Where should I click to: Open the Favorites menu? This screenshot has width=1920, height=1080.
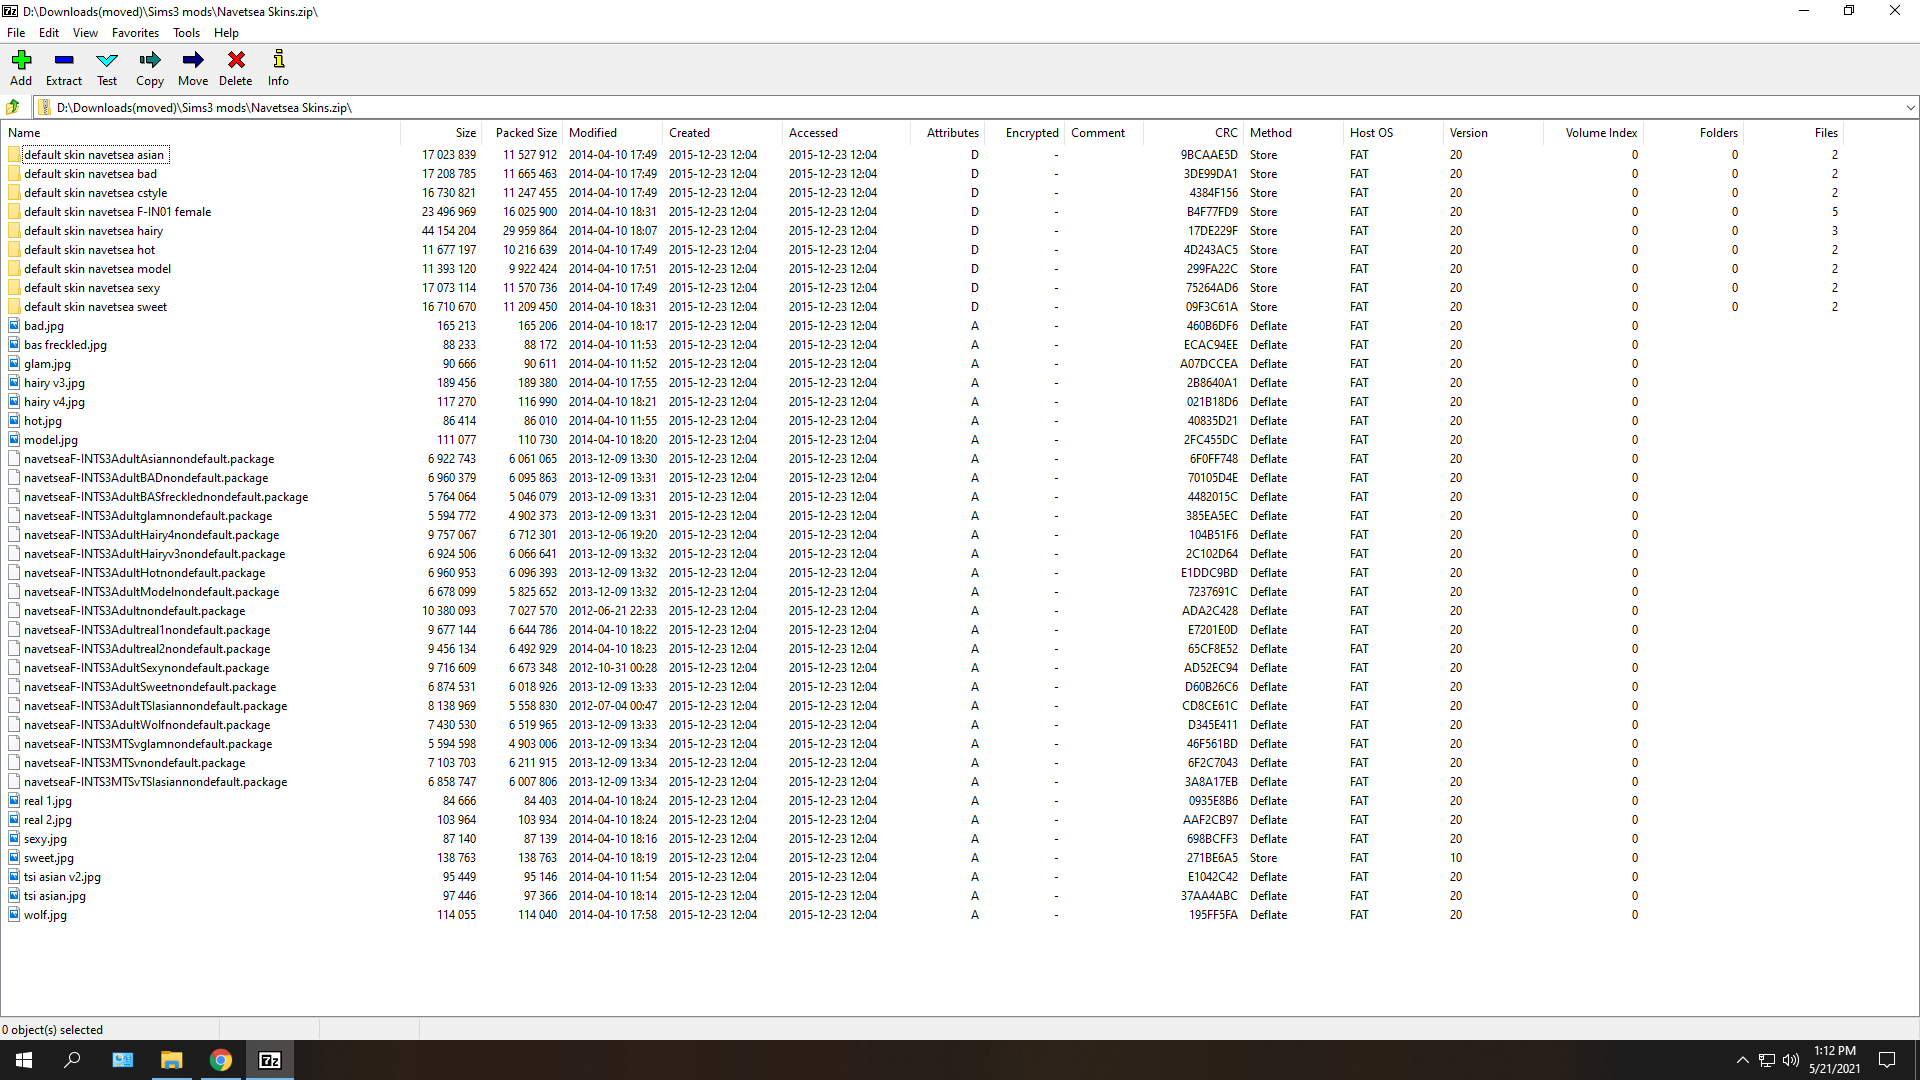[135, 33]
